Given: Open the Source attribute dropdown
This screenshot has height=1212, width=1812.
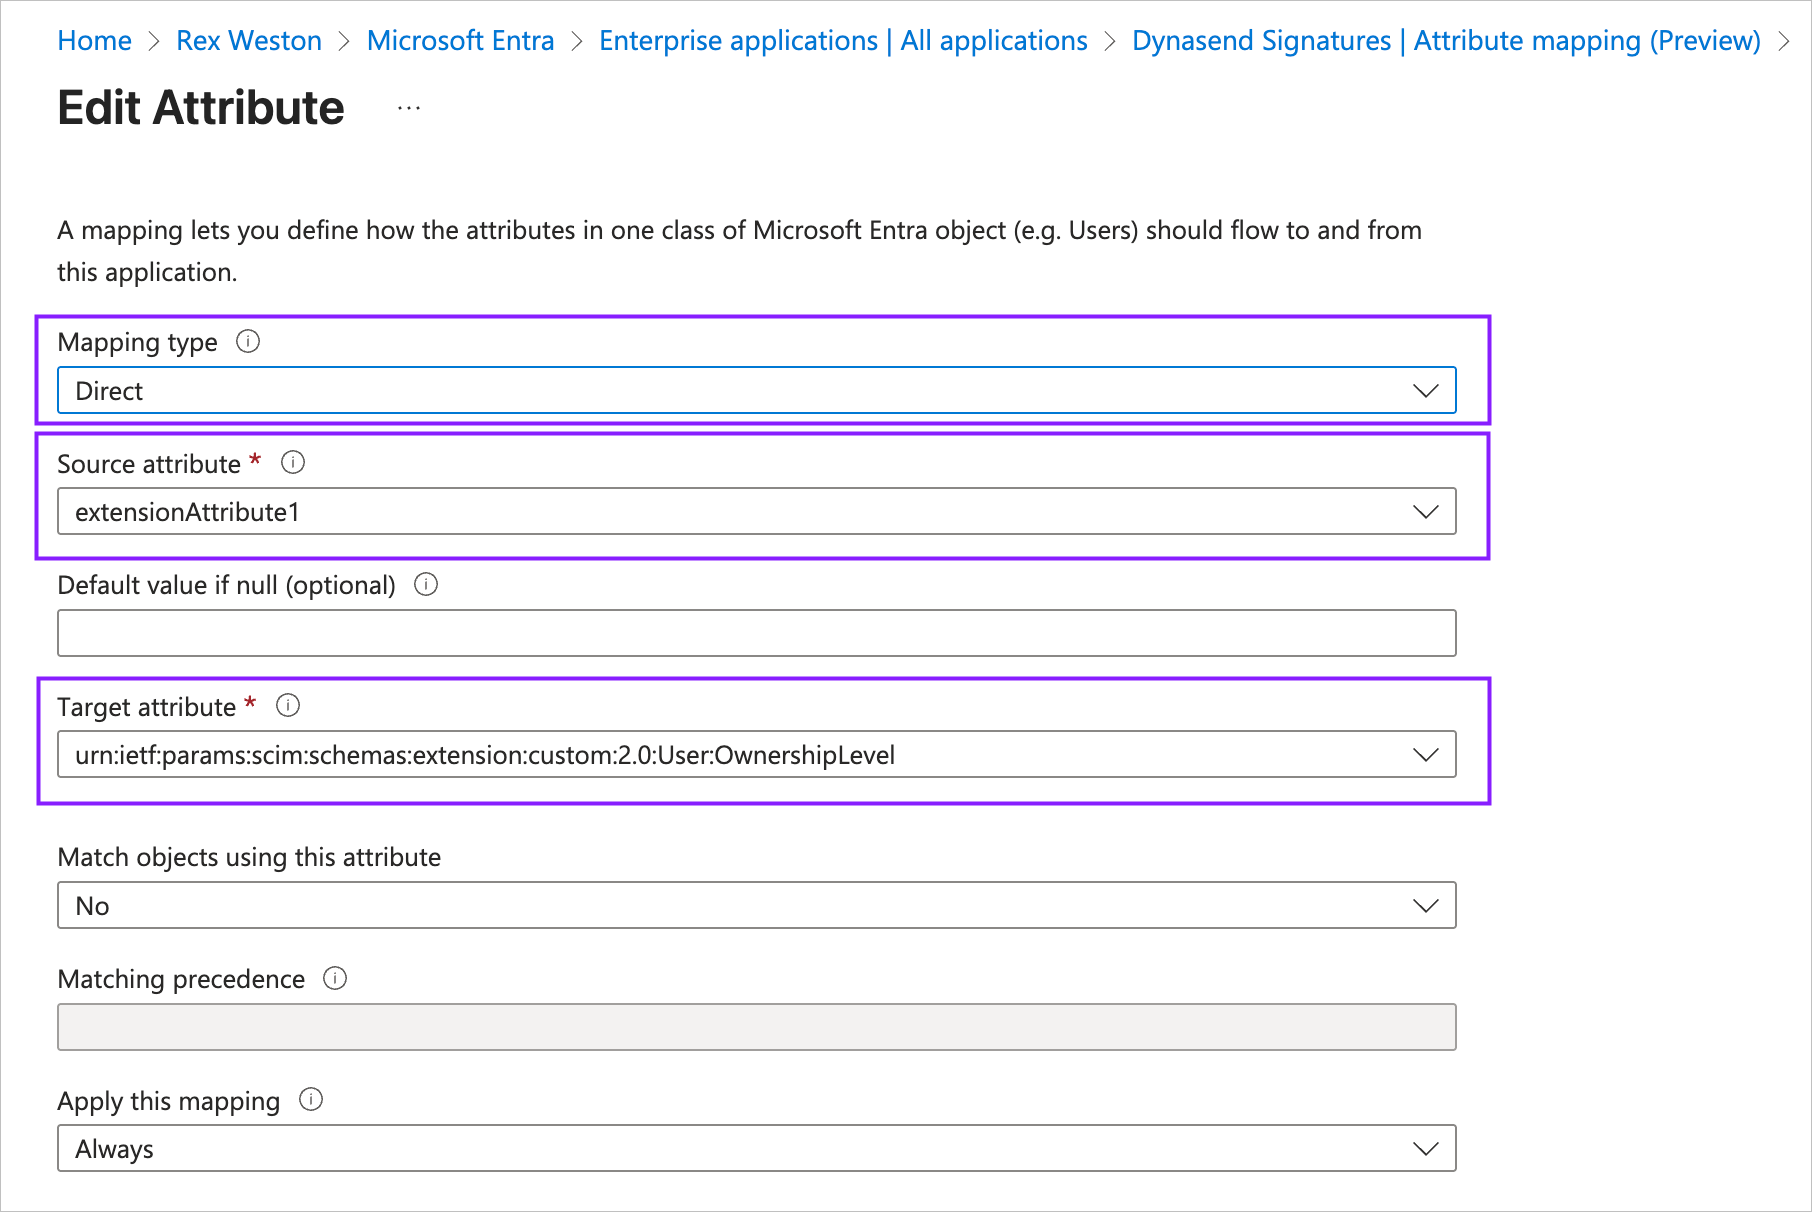Looking at the screenshot, I should [1425, 512].
